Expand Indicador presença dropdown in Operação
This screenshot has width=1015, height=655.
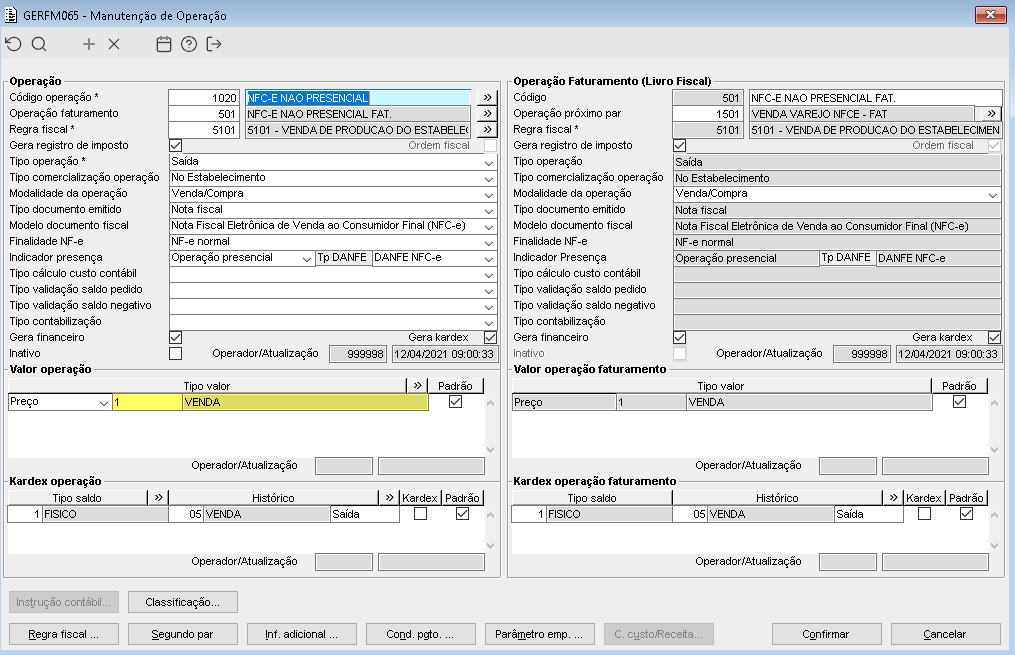(x=307, y=258)
